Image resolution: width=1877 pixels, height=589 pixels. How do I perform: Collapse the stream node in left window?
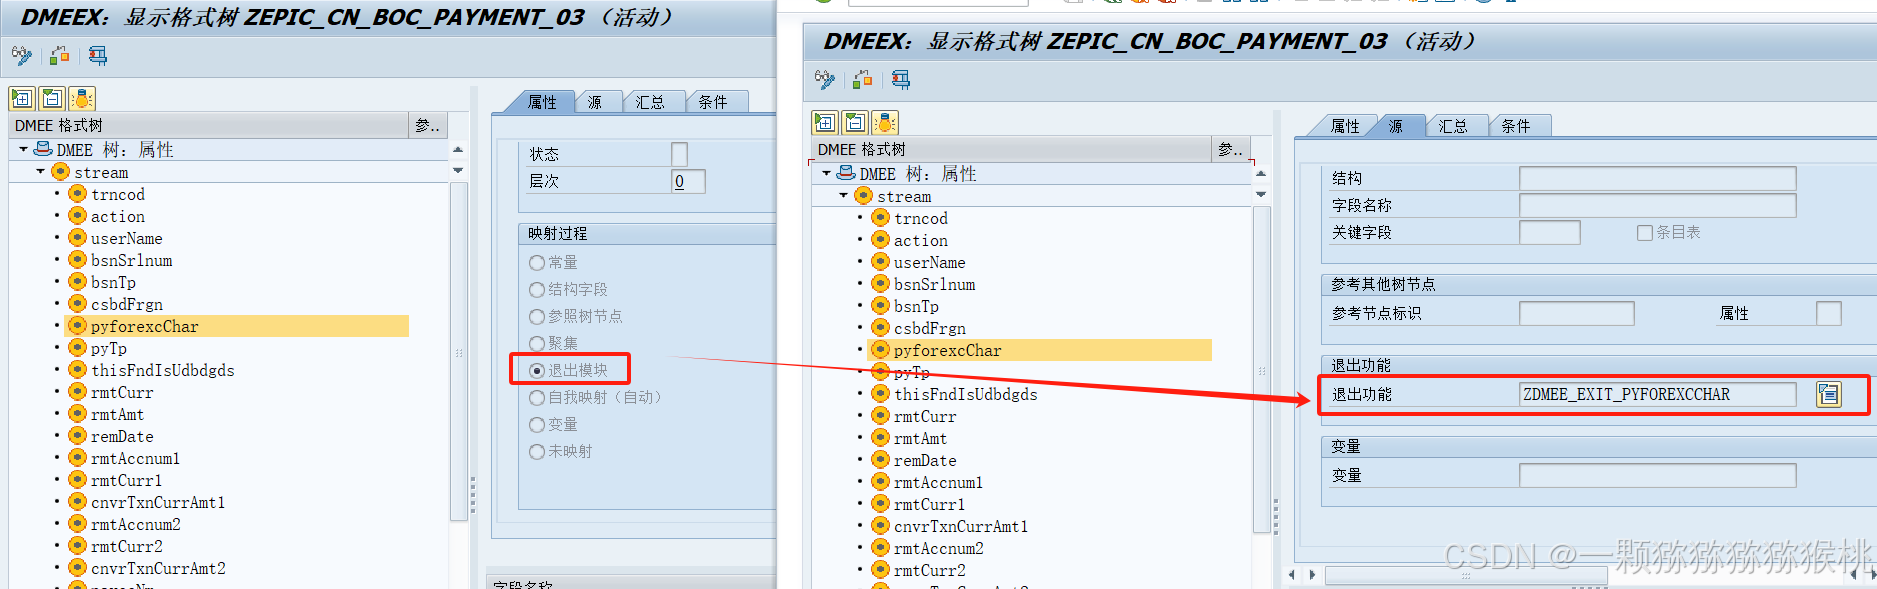(x=40, y=171)
